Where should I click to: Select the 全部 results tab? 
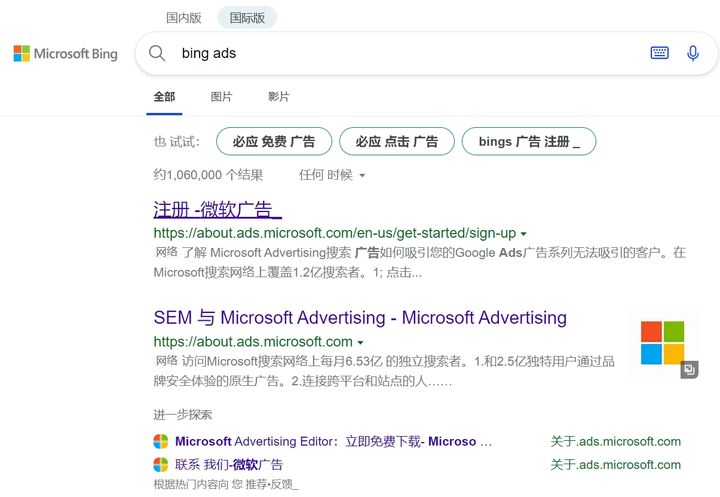pos(164,97)
